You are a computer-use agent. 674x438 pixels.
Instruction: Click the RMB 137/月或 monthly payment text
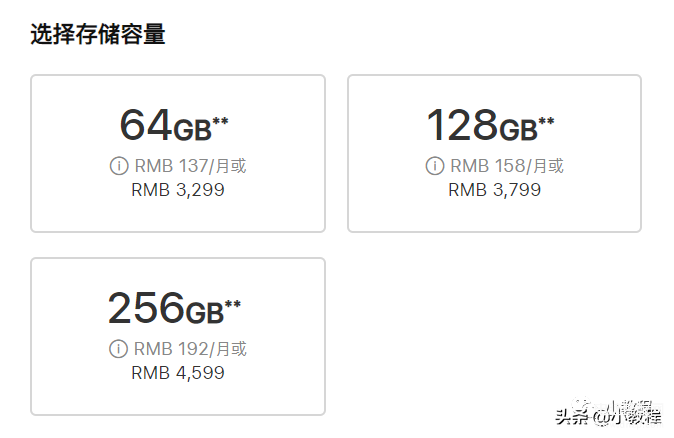pos(190,166)
